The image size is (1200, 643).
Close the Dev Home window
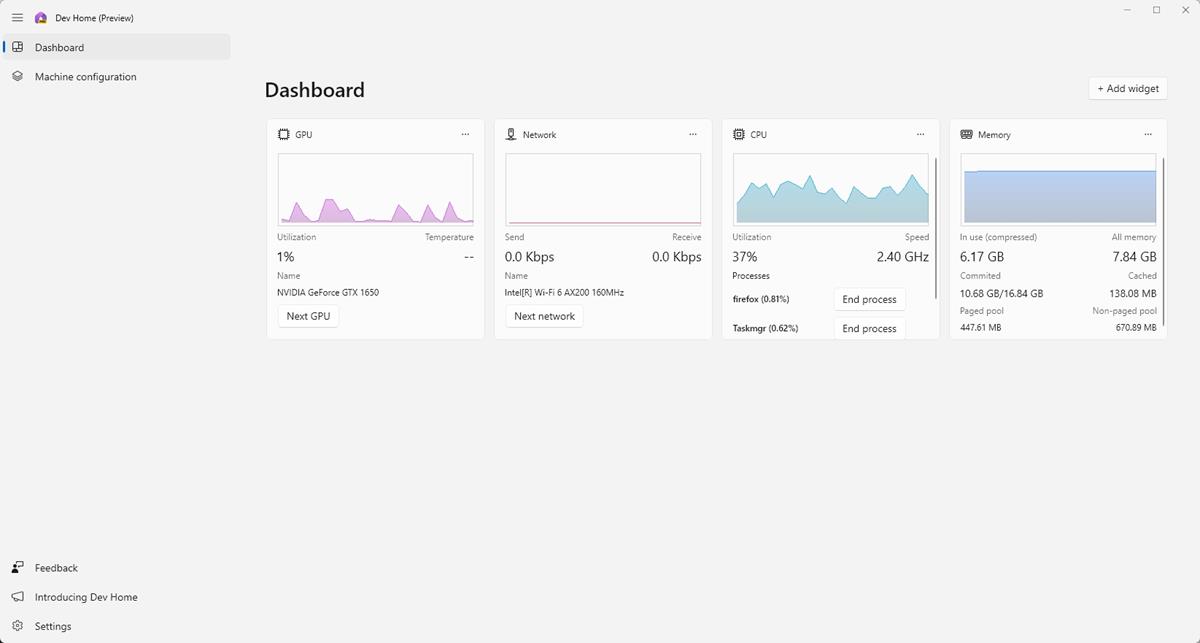1186,10
